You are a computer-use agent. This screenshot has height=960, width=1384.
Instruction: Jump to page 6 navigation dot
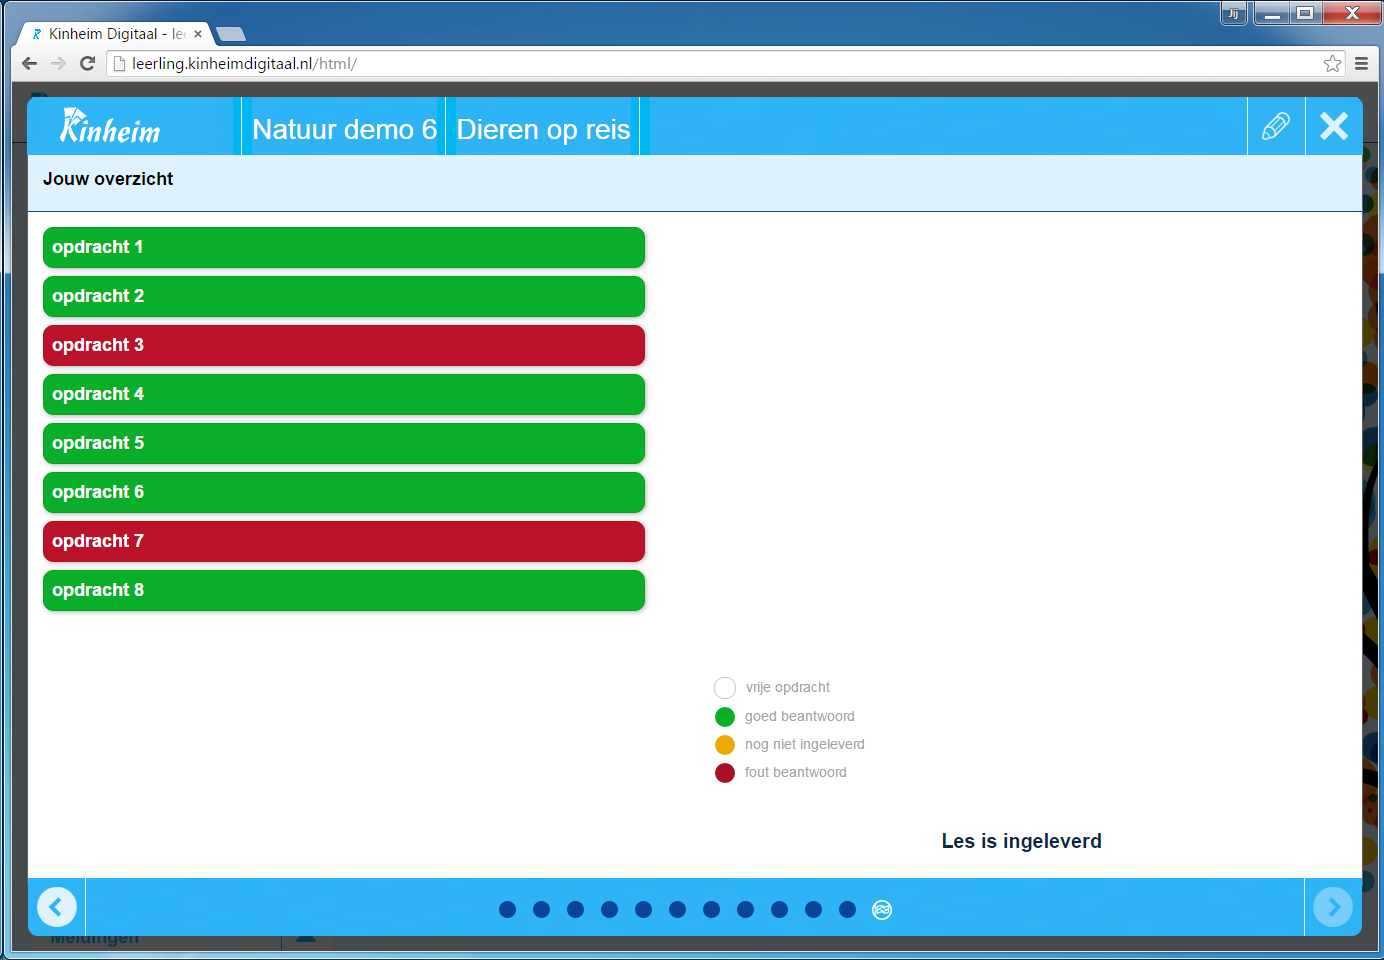click(678, 909)
